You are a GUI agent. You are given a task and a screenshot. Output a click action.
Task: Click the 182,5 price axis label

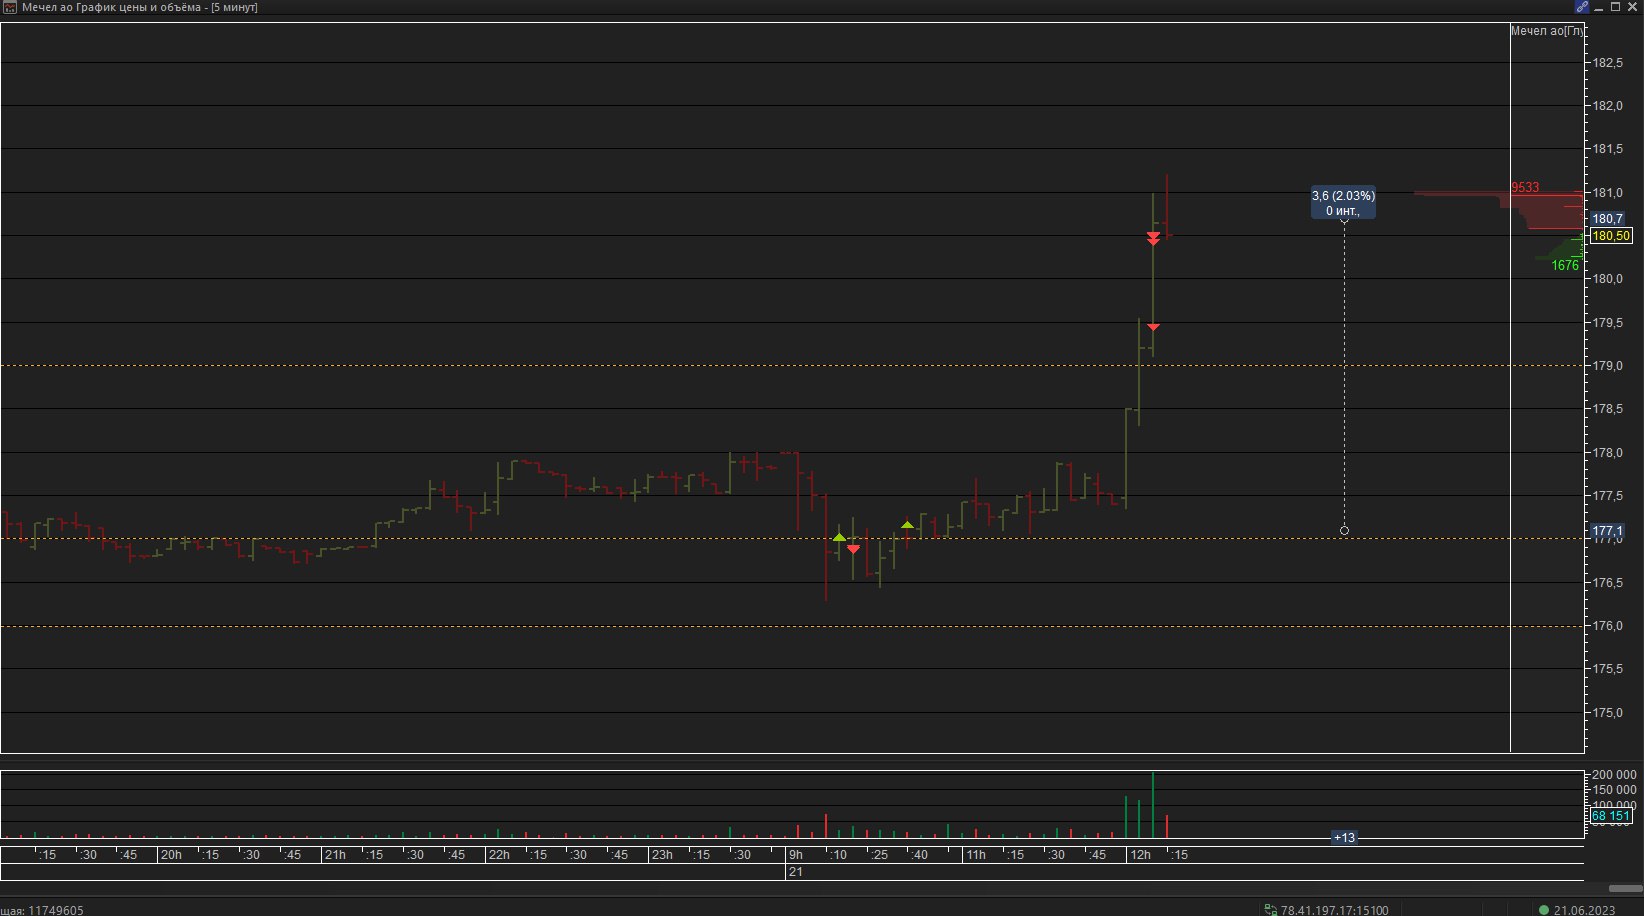1607,63
